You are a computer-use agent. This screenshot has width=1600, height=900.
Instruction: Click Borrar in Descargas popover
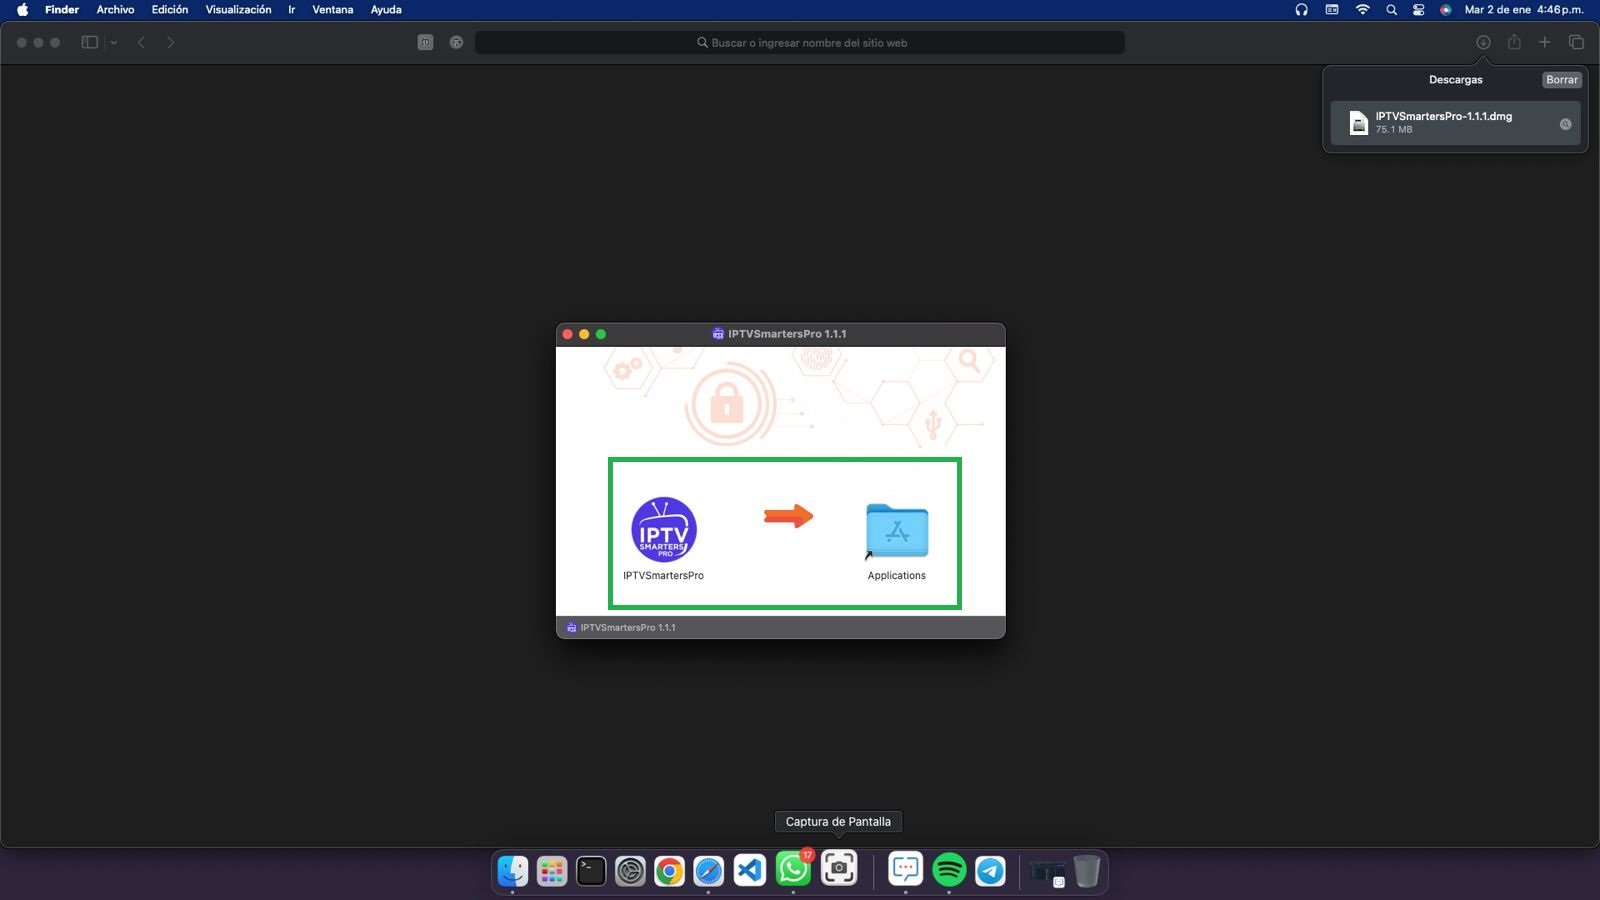1561,80
